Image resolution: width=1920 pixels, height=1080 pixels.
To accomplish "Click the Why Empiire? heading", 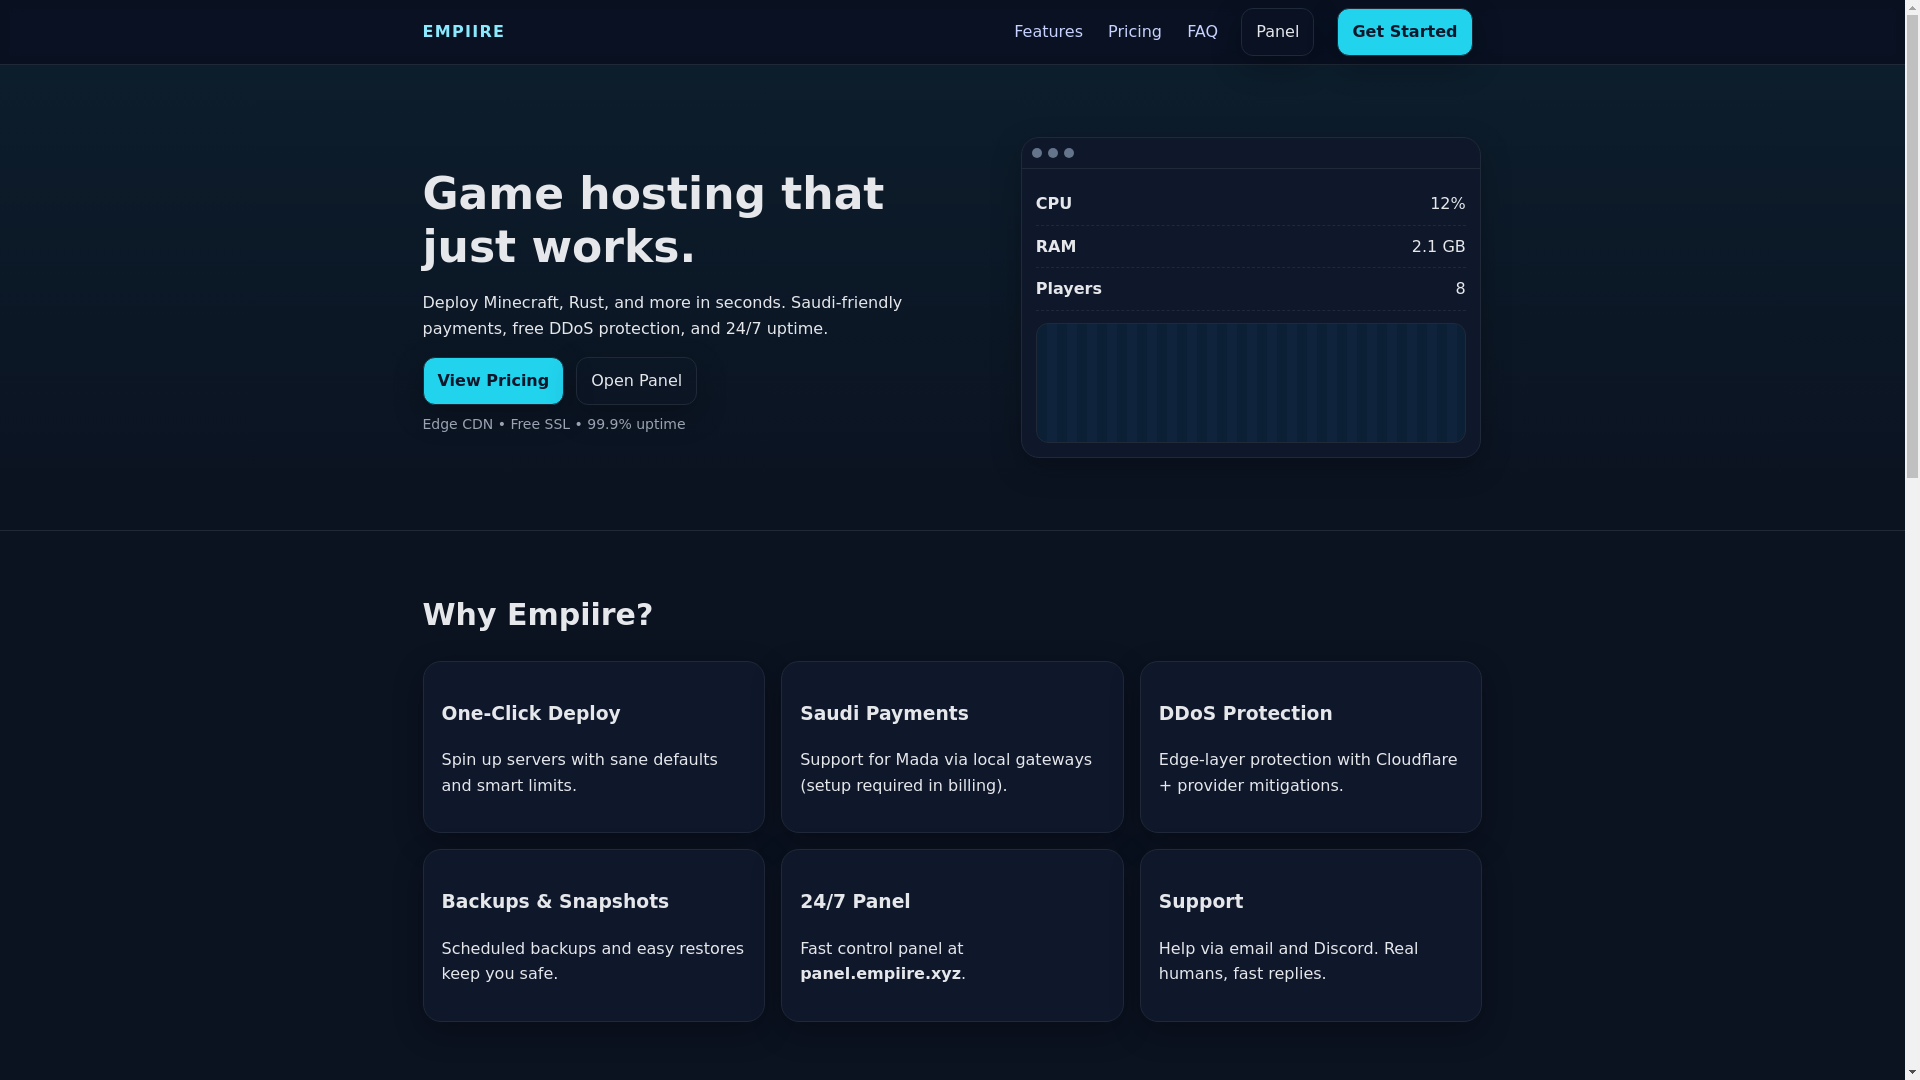I will click(537, 615).
